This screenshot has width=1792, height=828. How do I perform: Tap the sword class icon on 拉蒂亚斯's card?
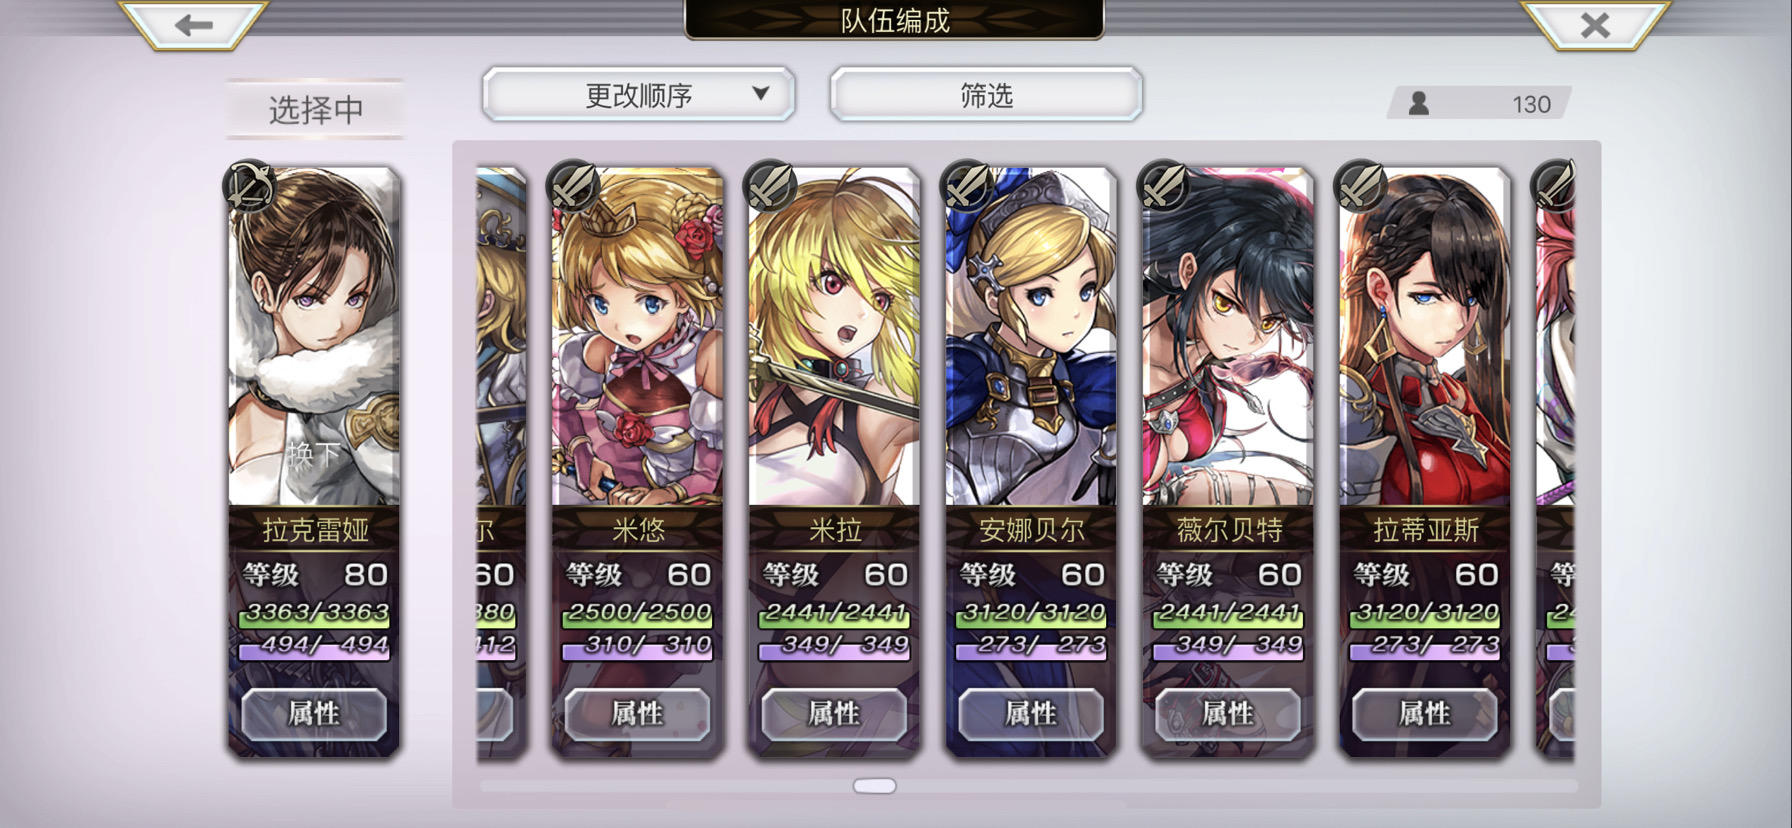pyautogui.click(x=1361, y=185)
